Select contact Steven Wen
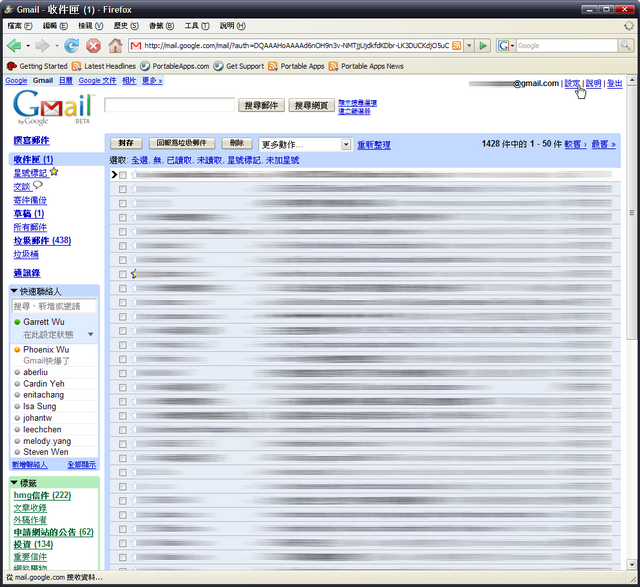 [x=45, y=452]
